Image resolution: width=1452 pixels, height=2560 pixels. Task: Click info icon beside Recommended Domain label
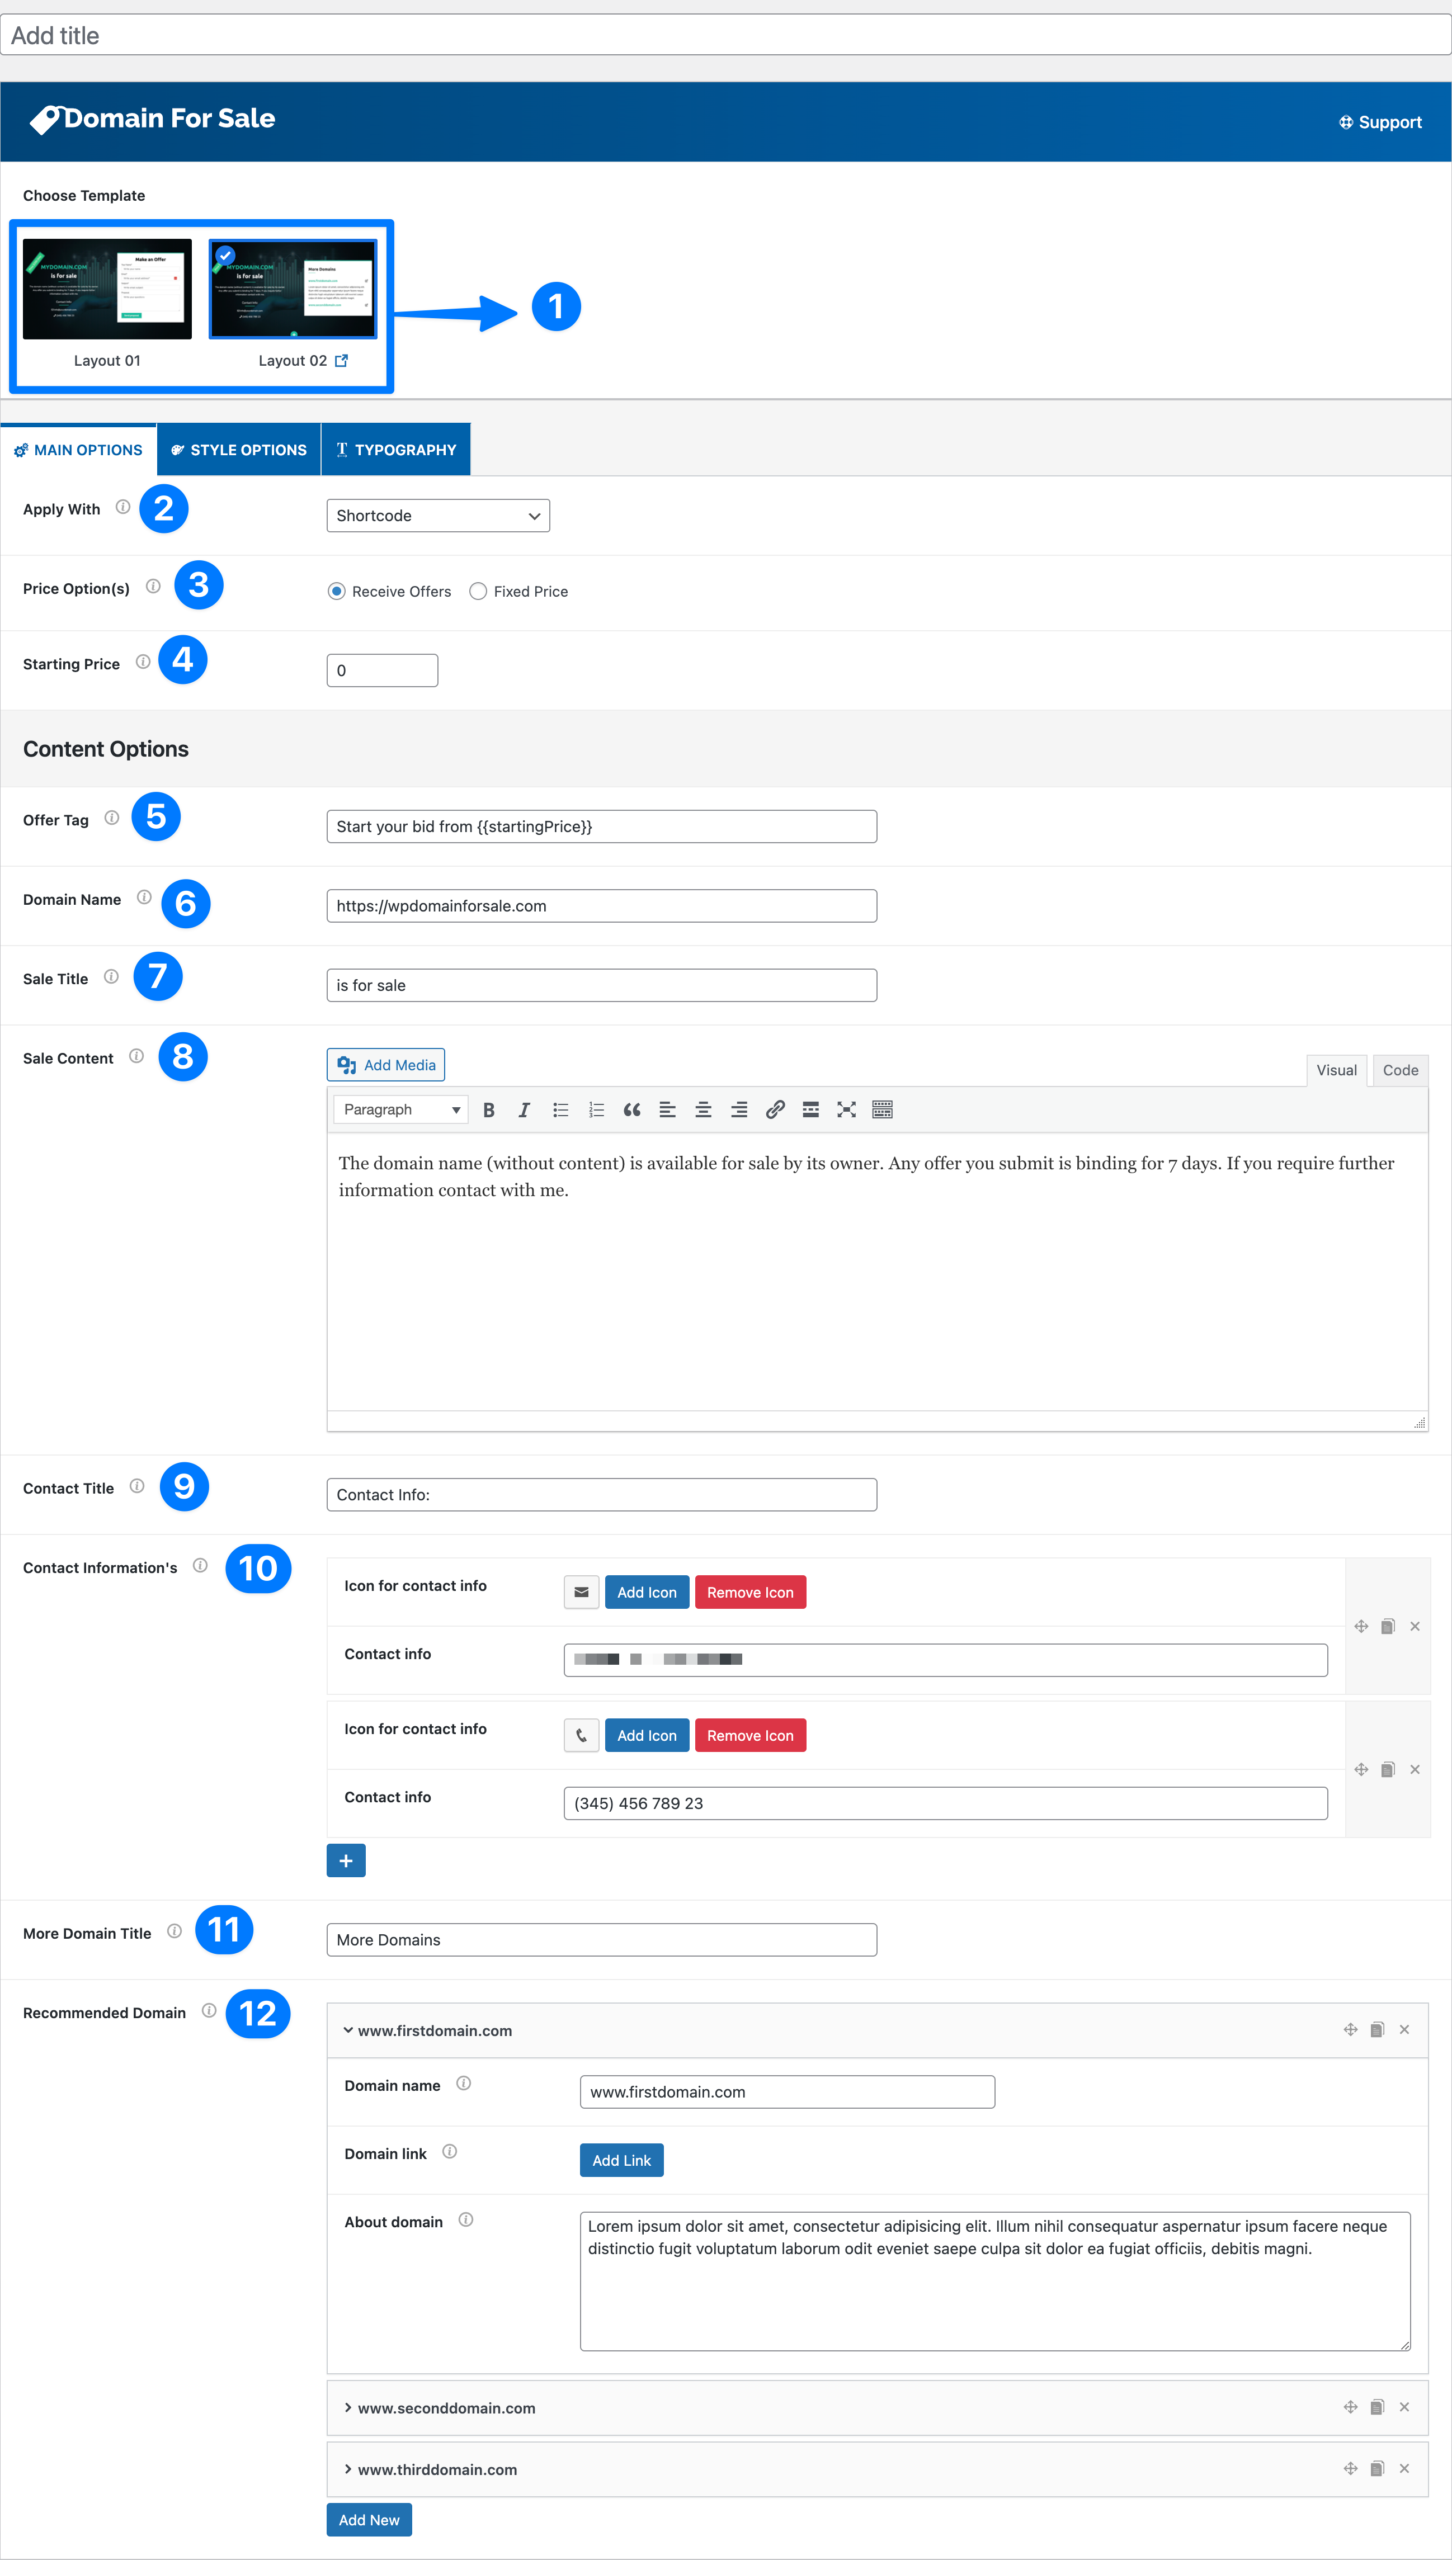coord(209,2011)
